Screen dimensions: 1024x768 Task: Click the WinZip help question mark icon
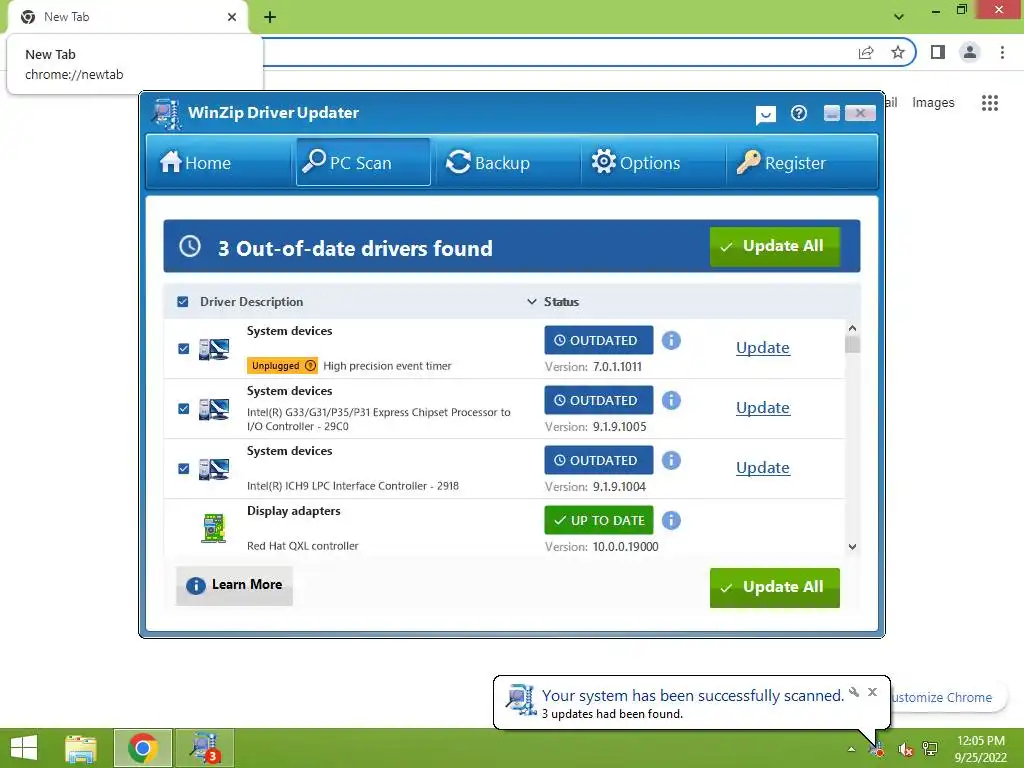pyautogui.click(x=799, y=114)
